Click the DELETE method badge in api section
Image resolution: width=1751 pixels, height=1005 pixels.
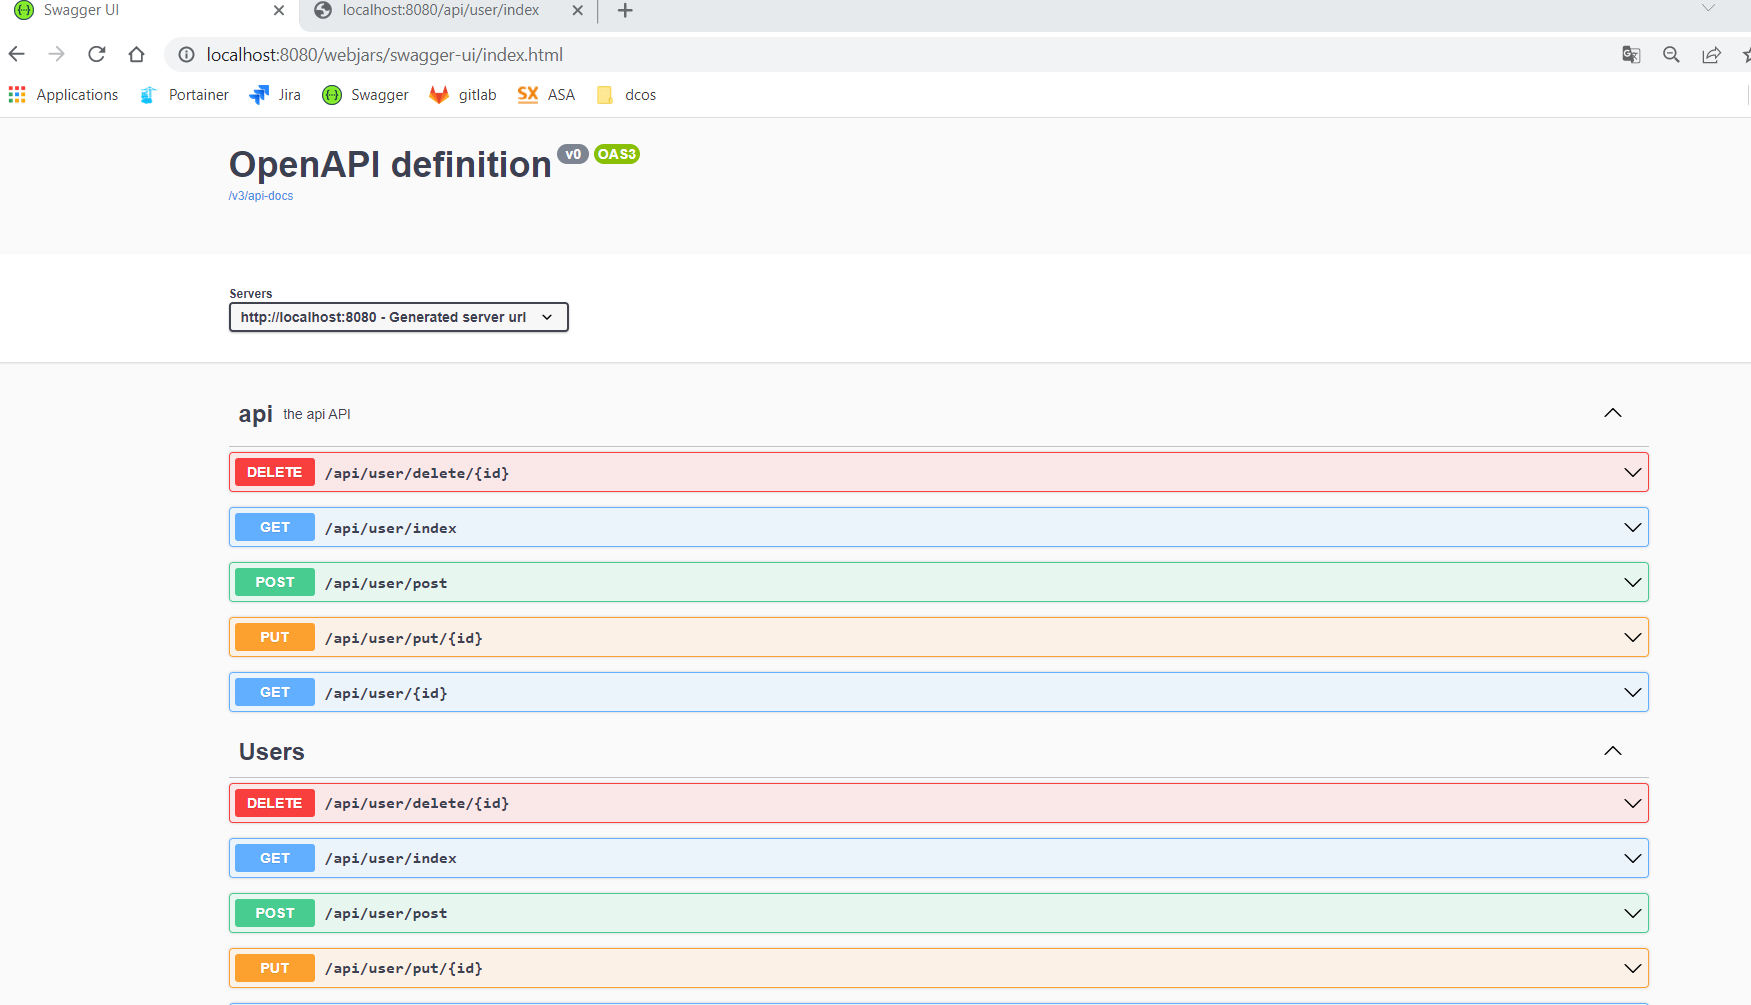click(275, 472)
